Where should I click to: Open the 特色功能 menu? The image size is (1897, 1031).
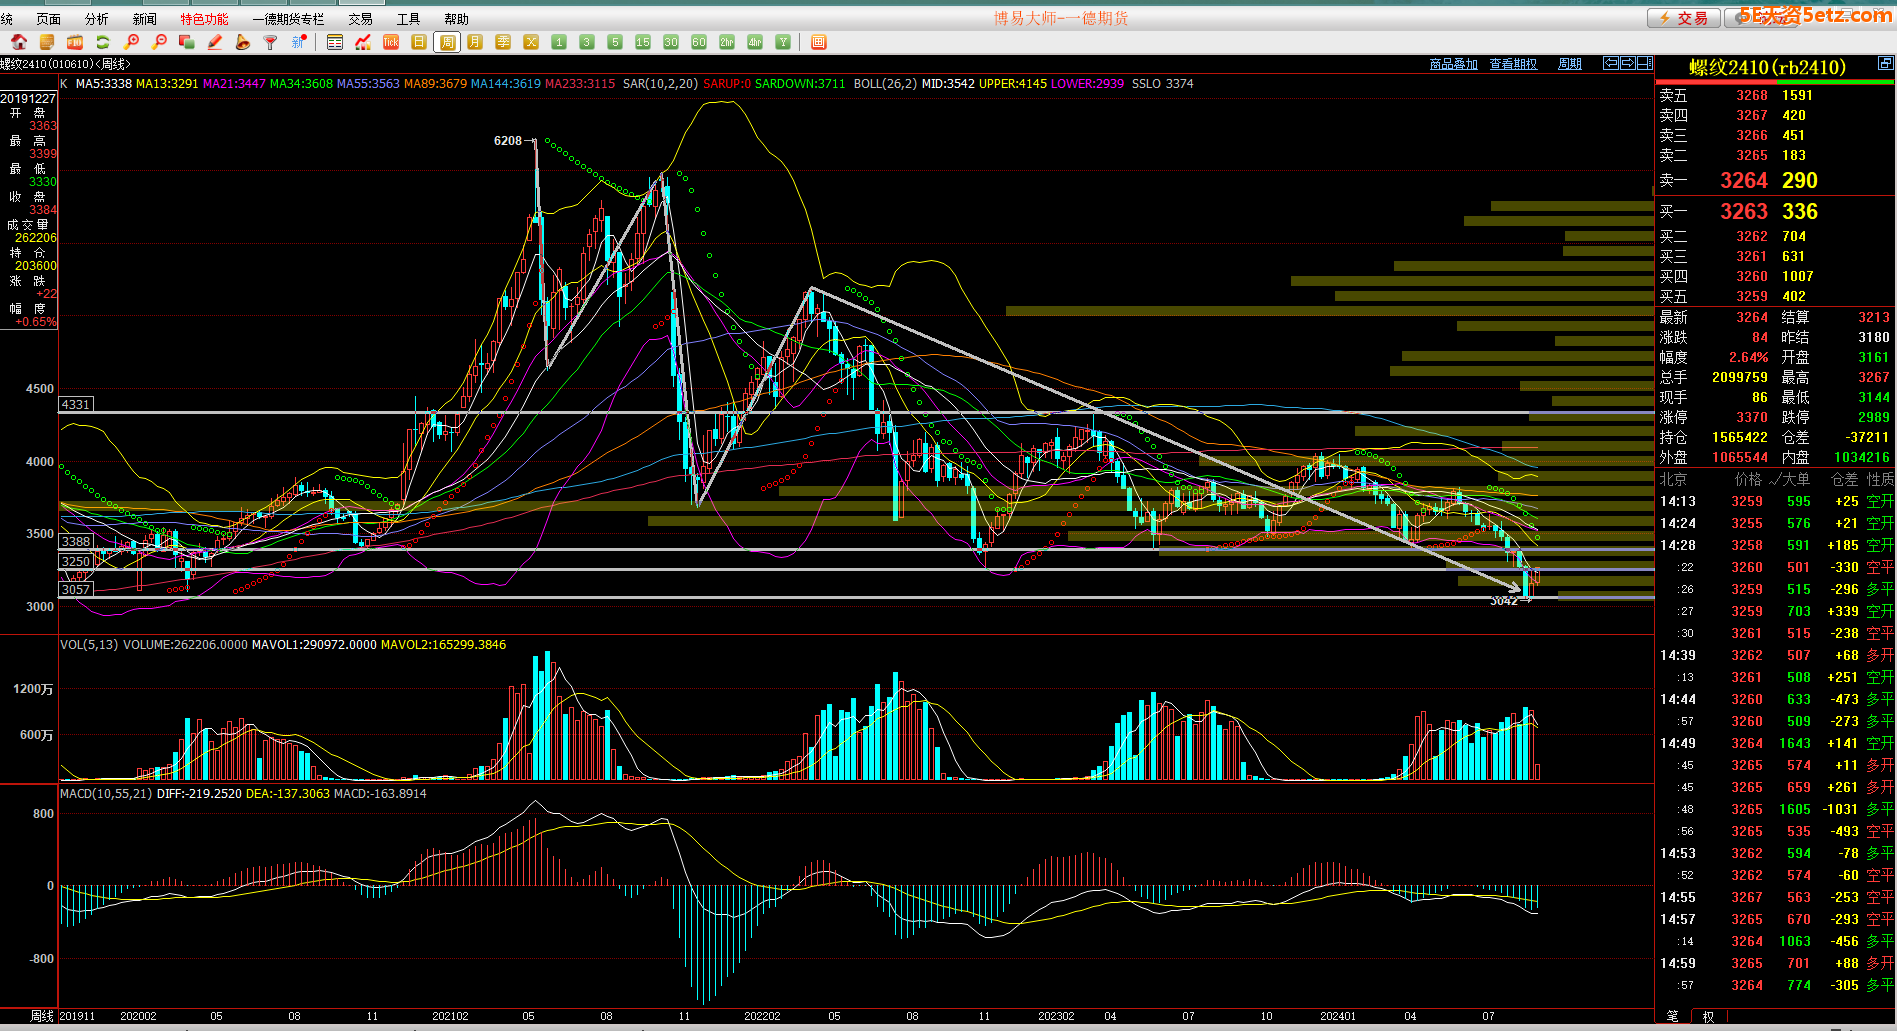pyautogui.click(x=204, y=19)
